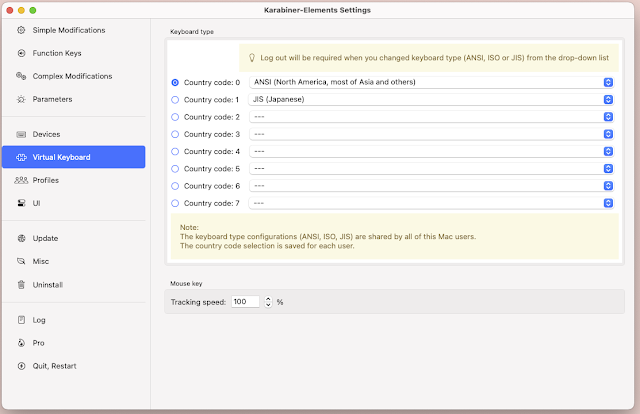640x414 pixels.
Task: Open the Log section
Action: pos(39,320)
